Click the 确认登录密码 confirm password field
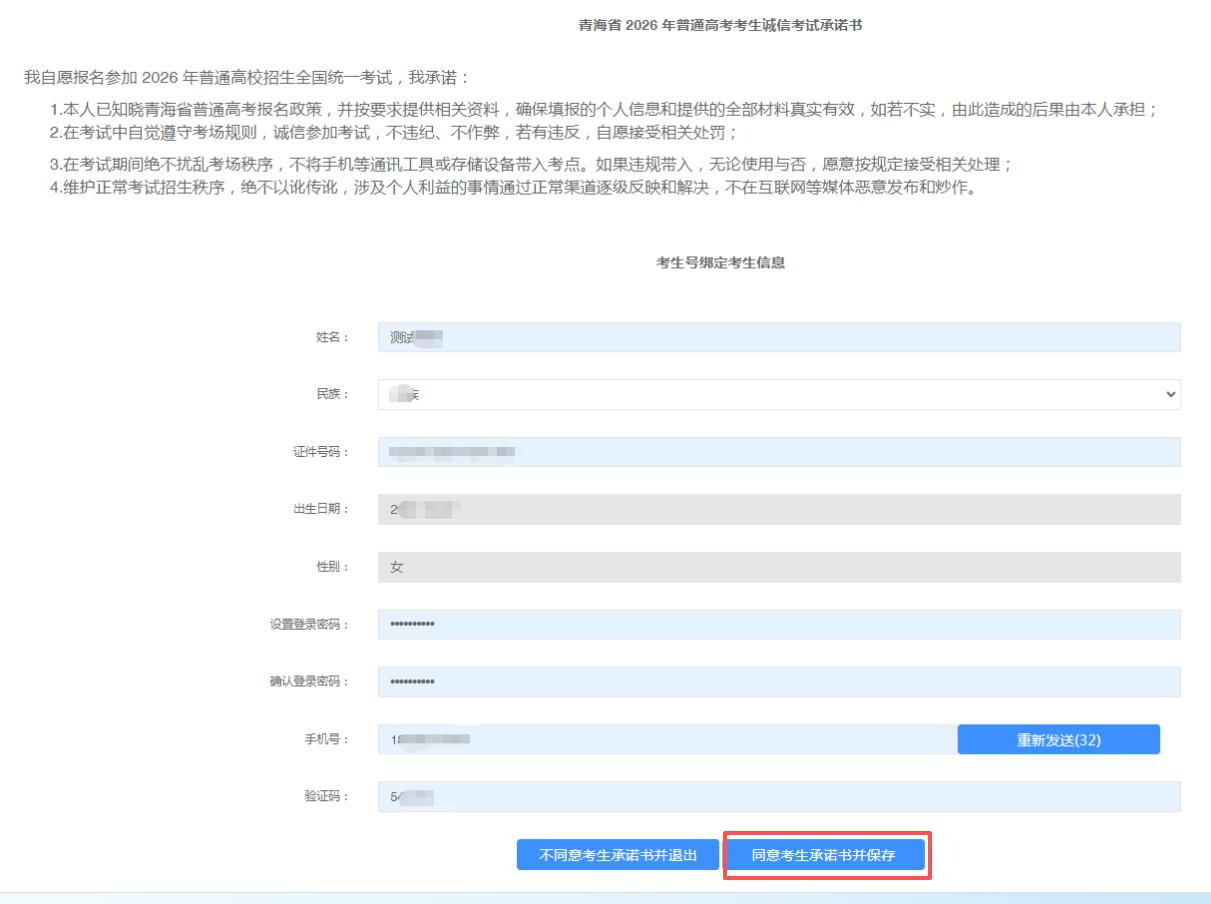The height and width of the screenshot is (904, 1211). pyautogui.click(x=779, y=682)
